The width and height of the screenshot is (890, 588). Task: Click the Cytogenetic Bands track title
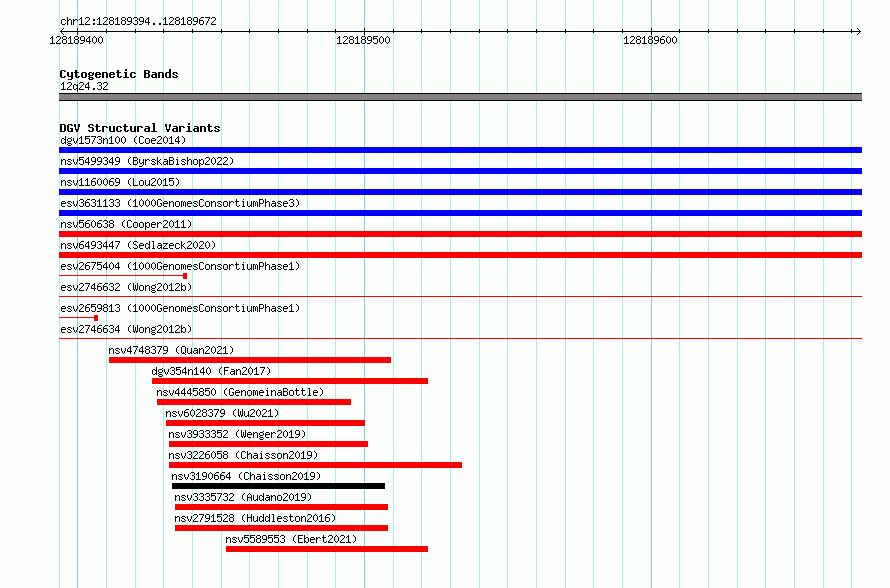coord(119,74)
